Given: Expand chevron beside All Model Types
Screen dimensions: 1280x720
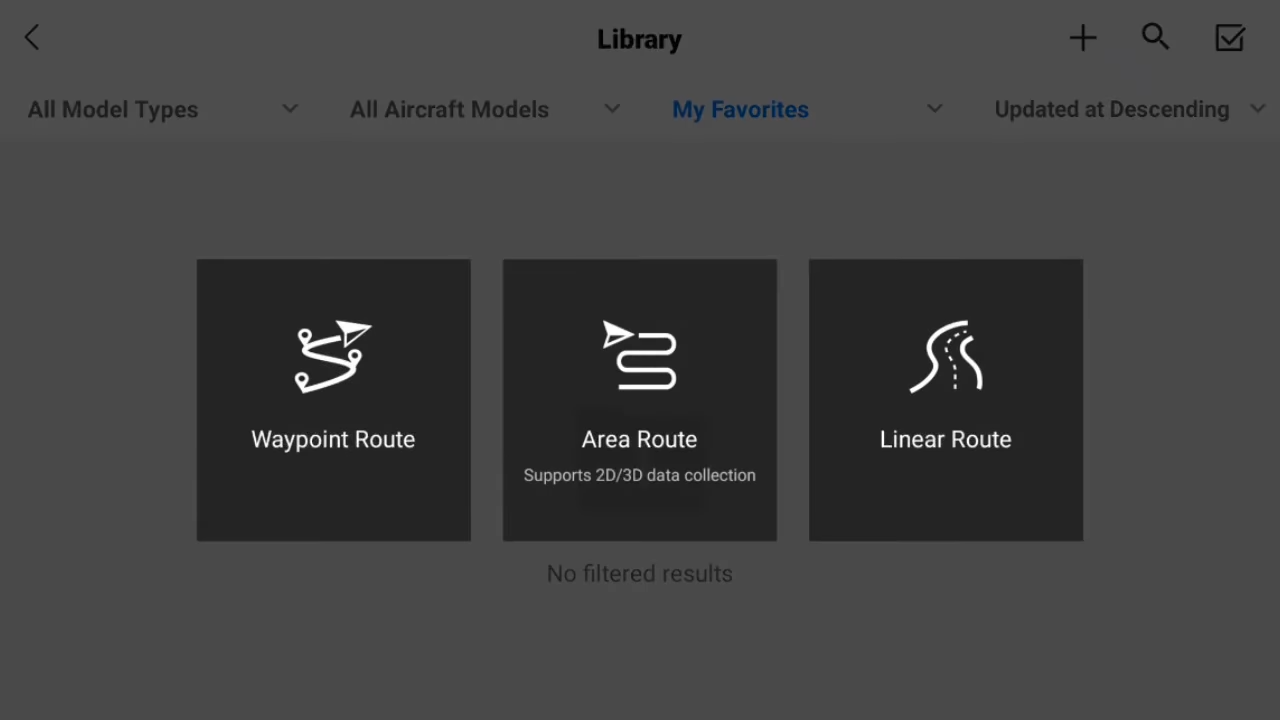Looking at the screenshot, I should click(290, 109).
